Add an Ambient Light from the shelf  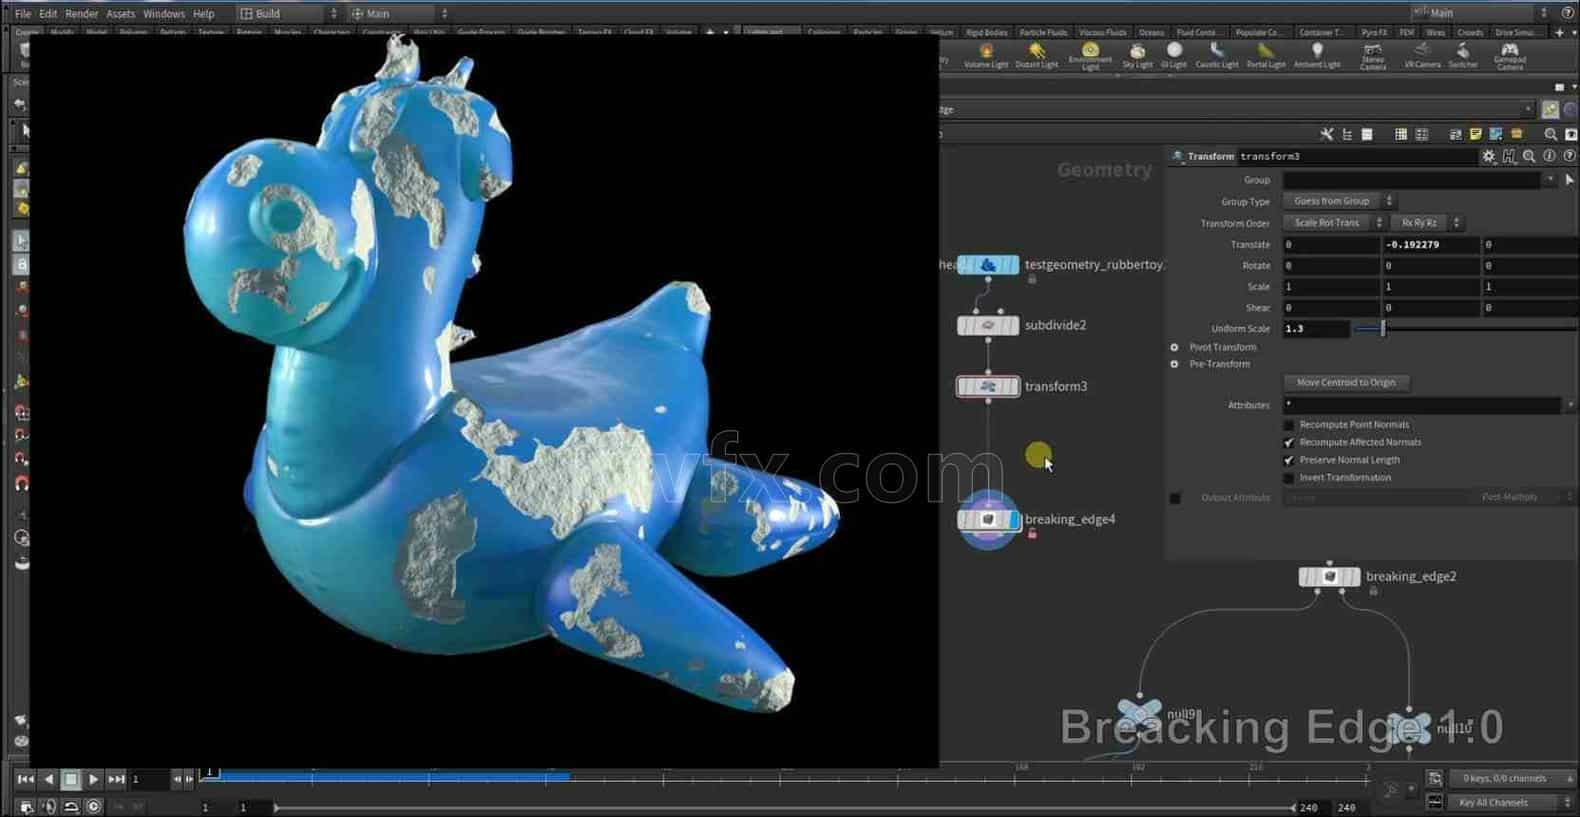tap(1317, 55)
